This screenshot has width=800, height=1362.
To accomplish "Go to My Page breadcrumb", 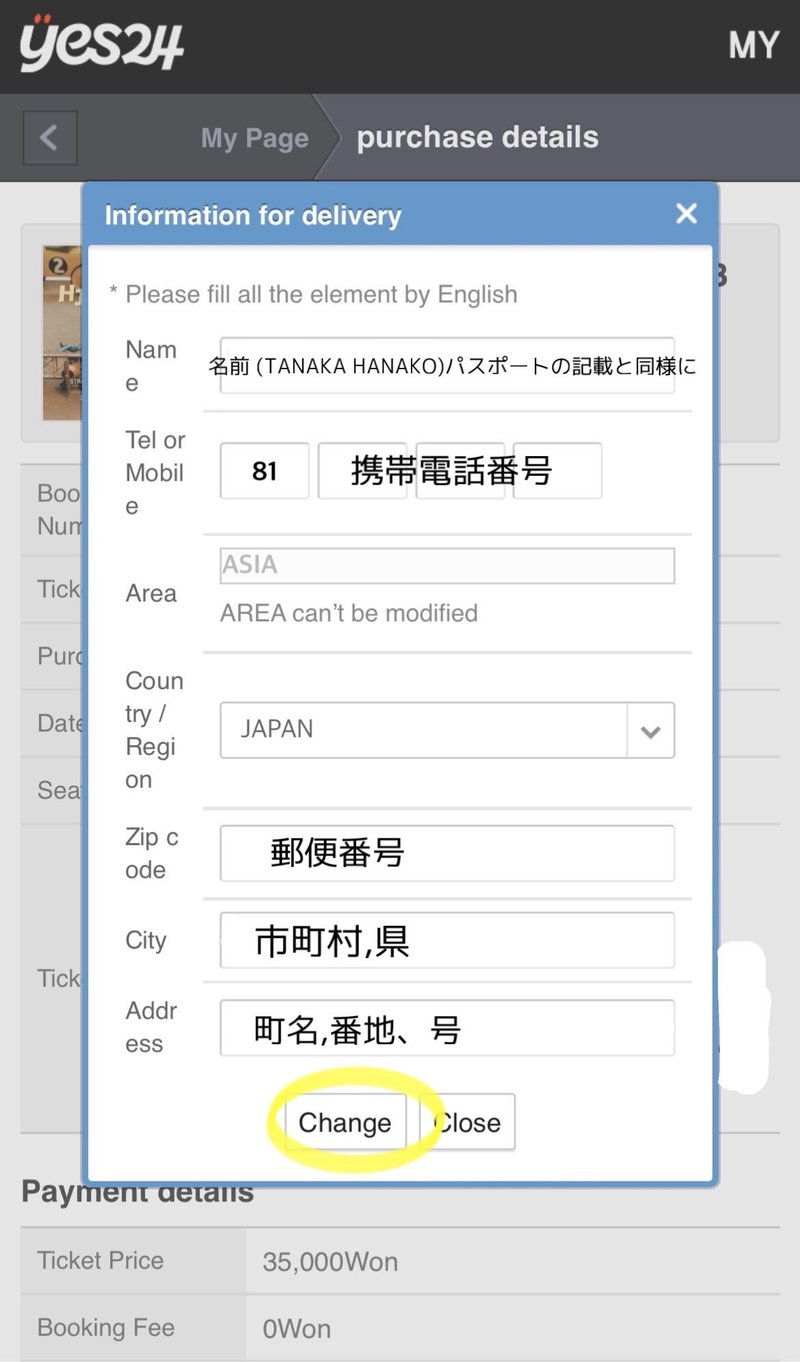I will pyautogui.click(x=254, y=138).
